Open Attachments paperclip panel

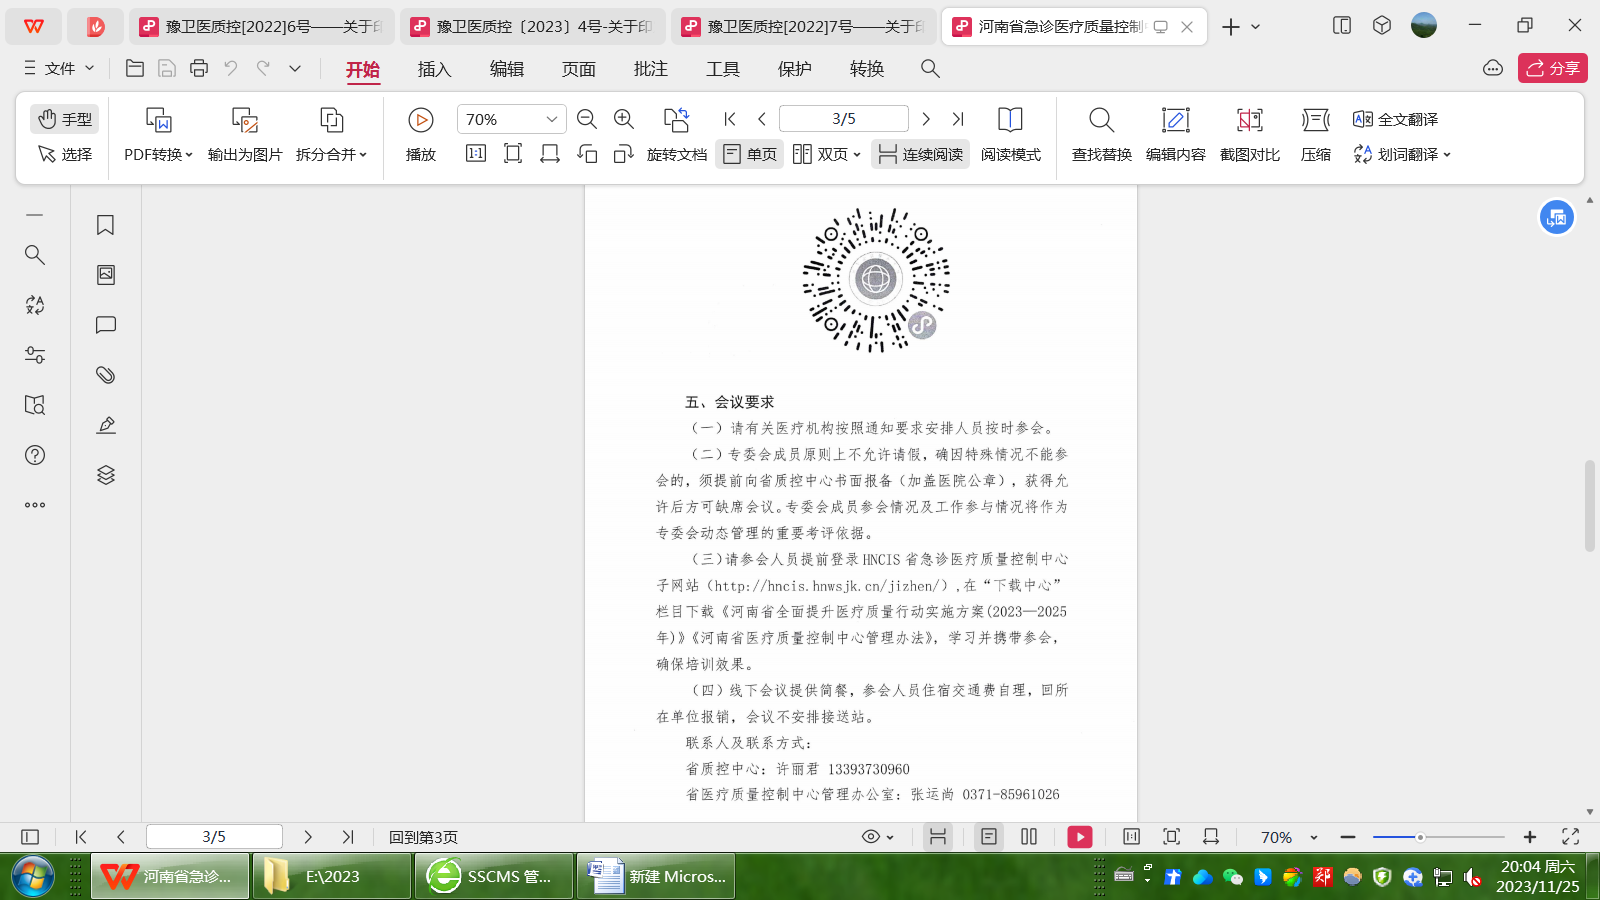[105, 375]
